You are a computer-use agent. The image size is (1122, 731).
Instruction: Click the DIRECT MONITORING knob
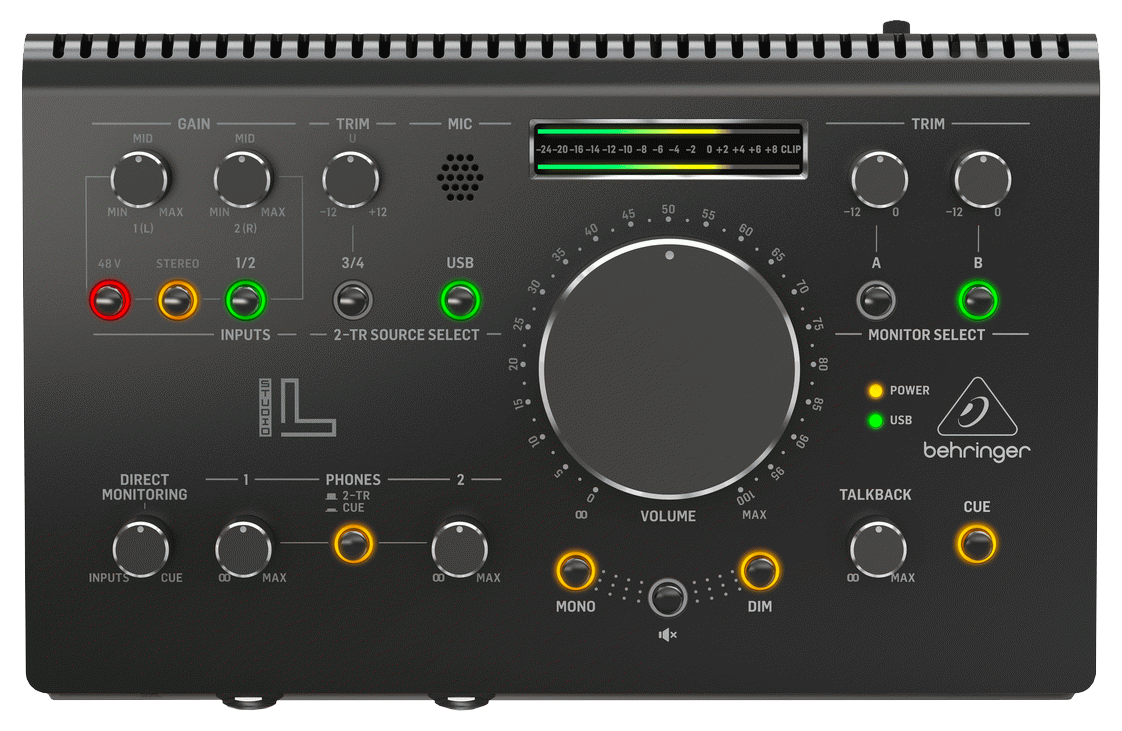coord(141,547)
